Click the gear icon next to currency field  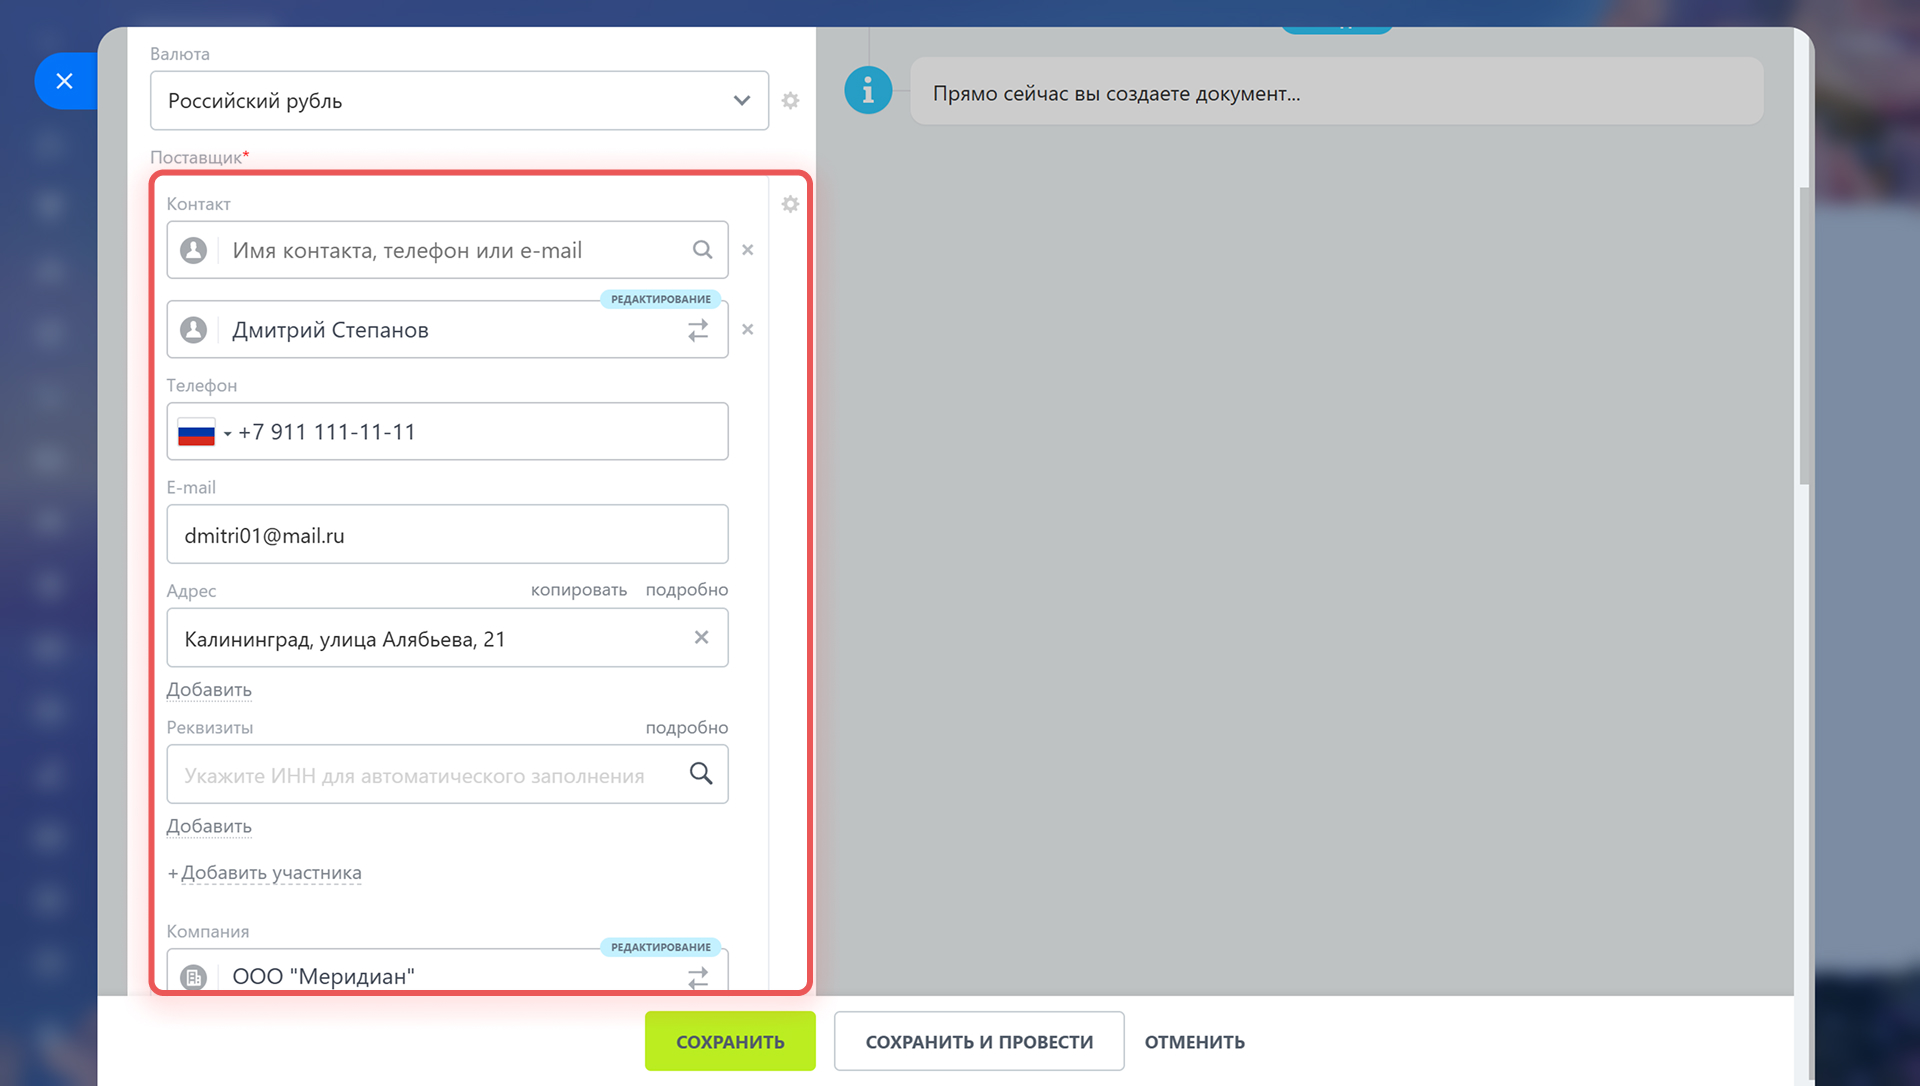[790, 101]
